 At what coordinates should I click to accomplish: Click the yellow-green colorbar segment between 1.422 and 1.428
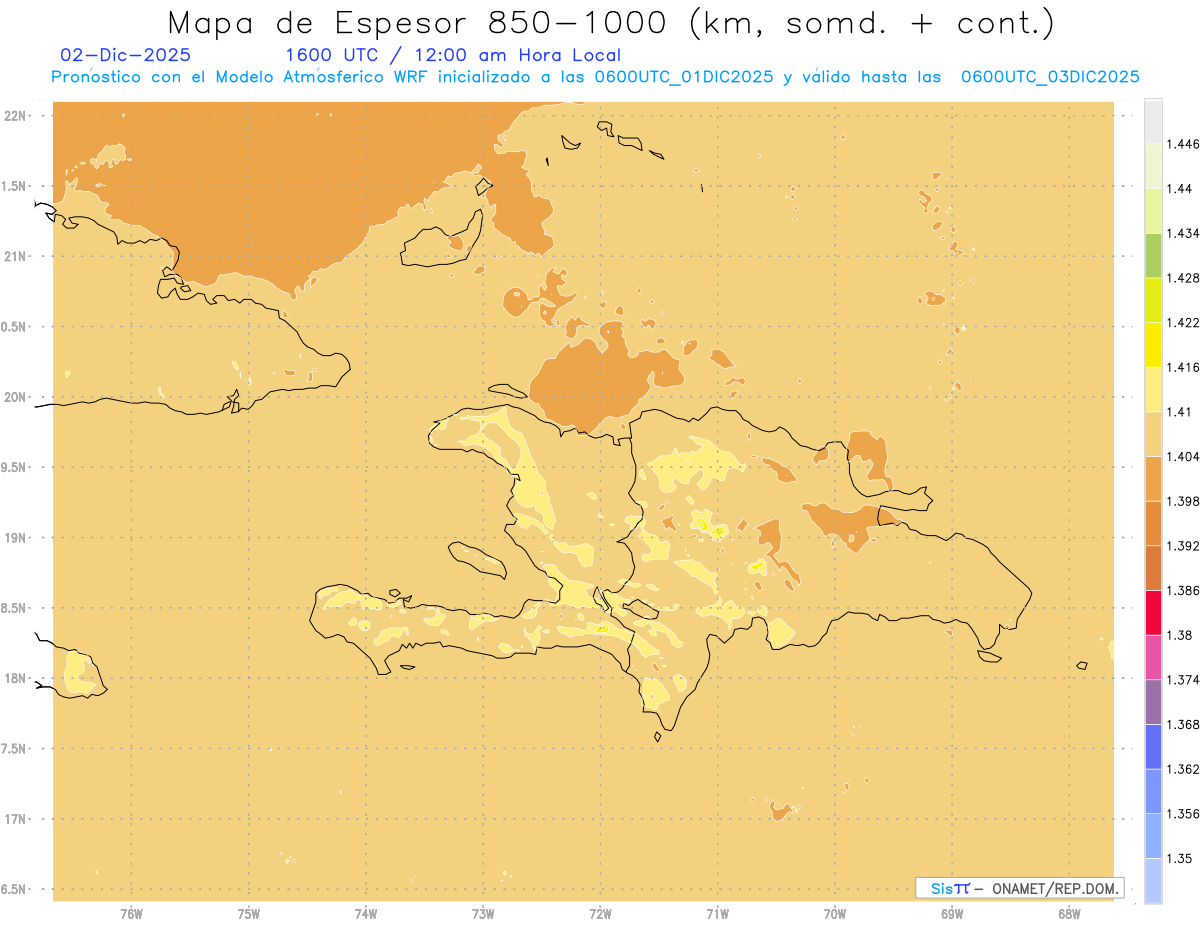(x=1153, y=300)
